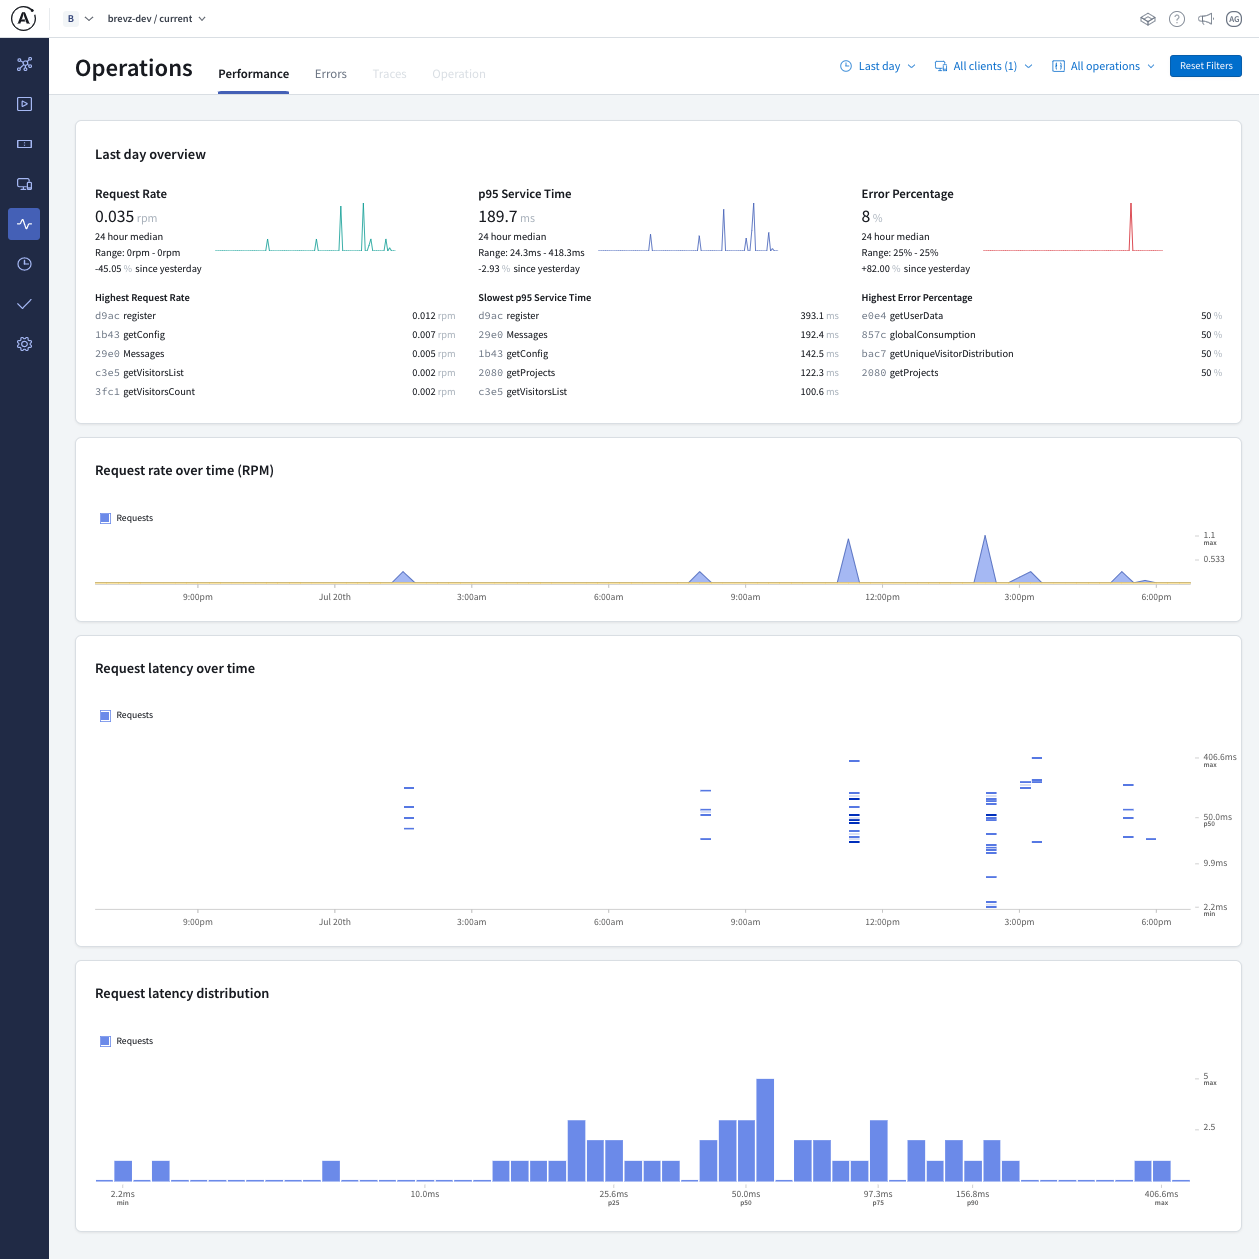Open the Settings gear icon in sidebar
The image size is (1259, 1259).
tap(24, 344)
